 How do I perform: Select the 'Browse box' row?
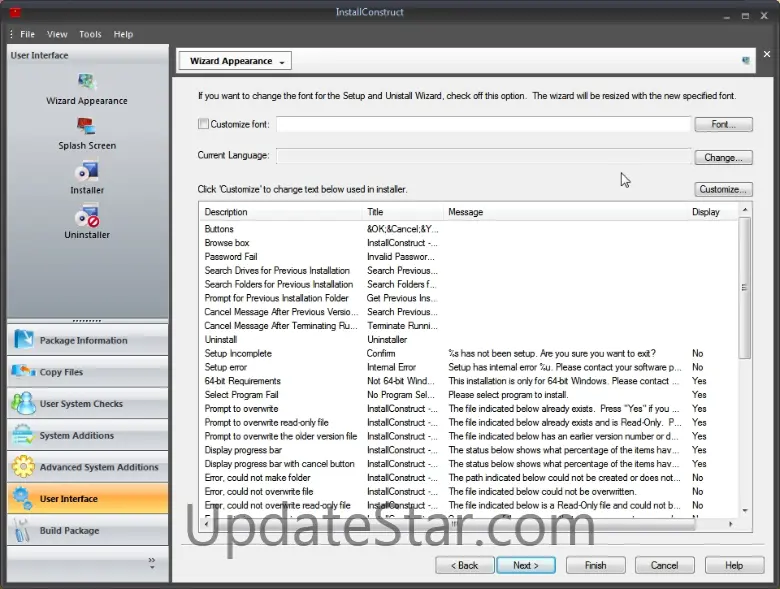click(x=469, y=243)
